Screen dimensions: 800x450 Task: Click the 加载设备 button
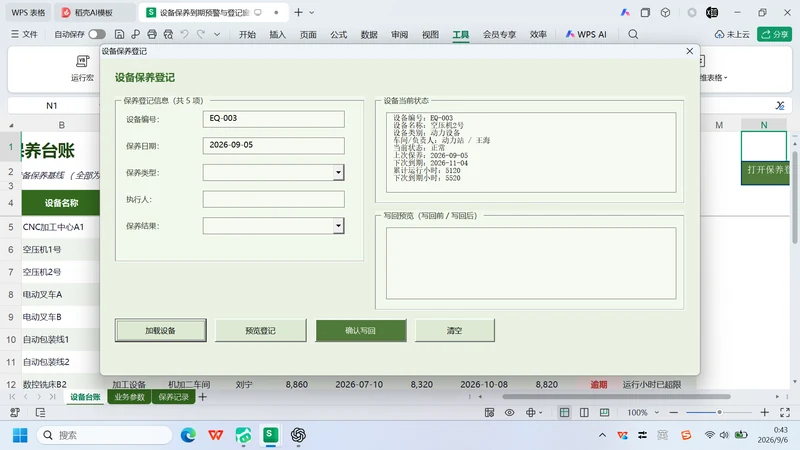point(161,331)
